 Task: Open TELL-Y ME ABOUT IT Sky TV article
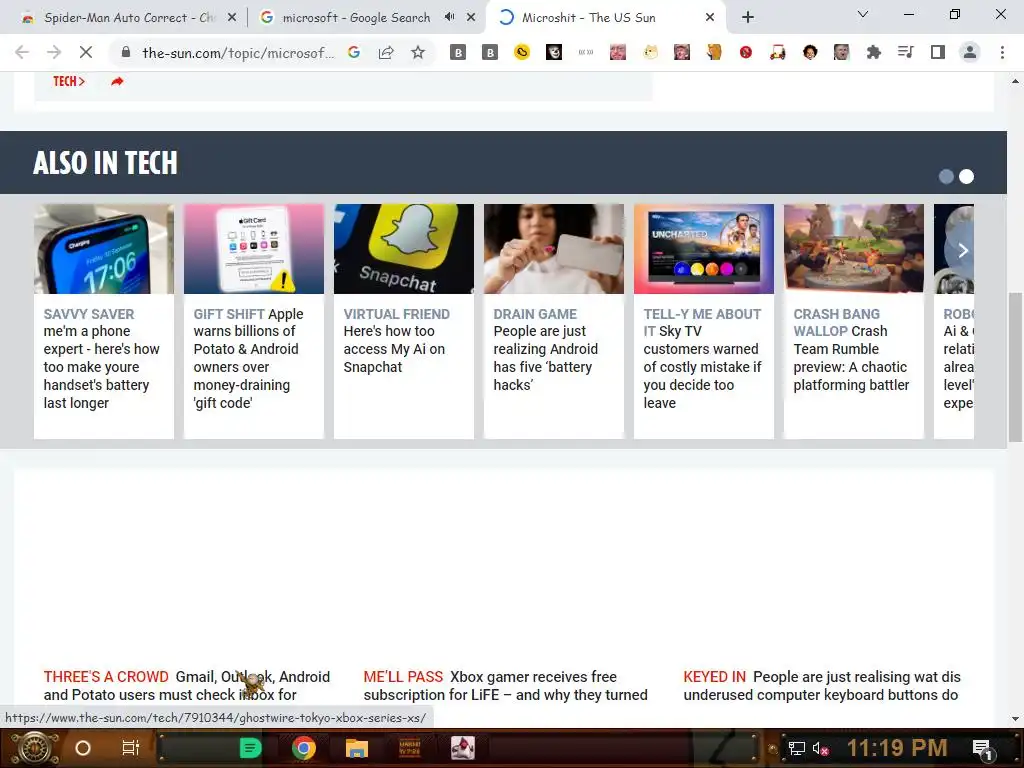[703, 359]
